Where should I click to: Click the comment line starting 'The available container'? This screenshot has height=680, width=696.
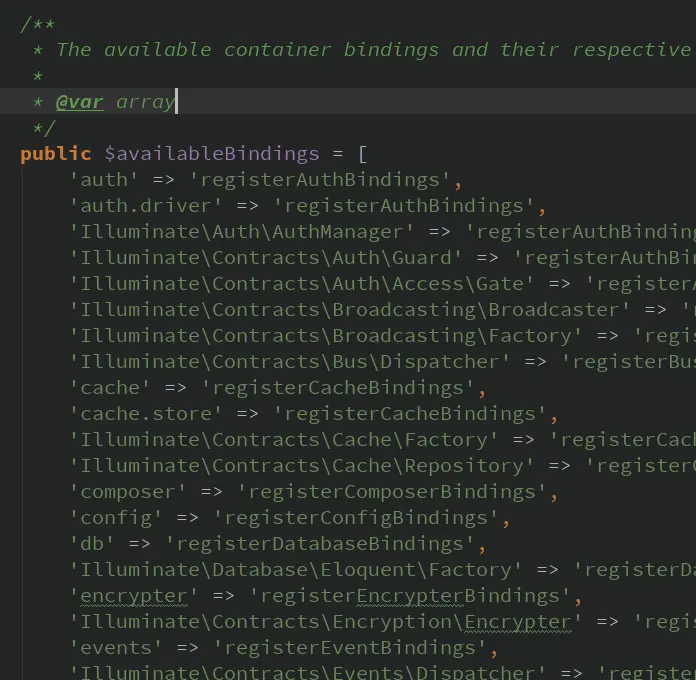(374, 50)
